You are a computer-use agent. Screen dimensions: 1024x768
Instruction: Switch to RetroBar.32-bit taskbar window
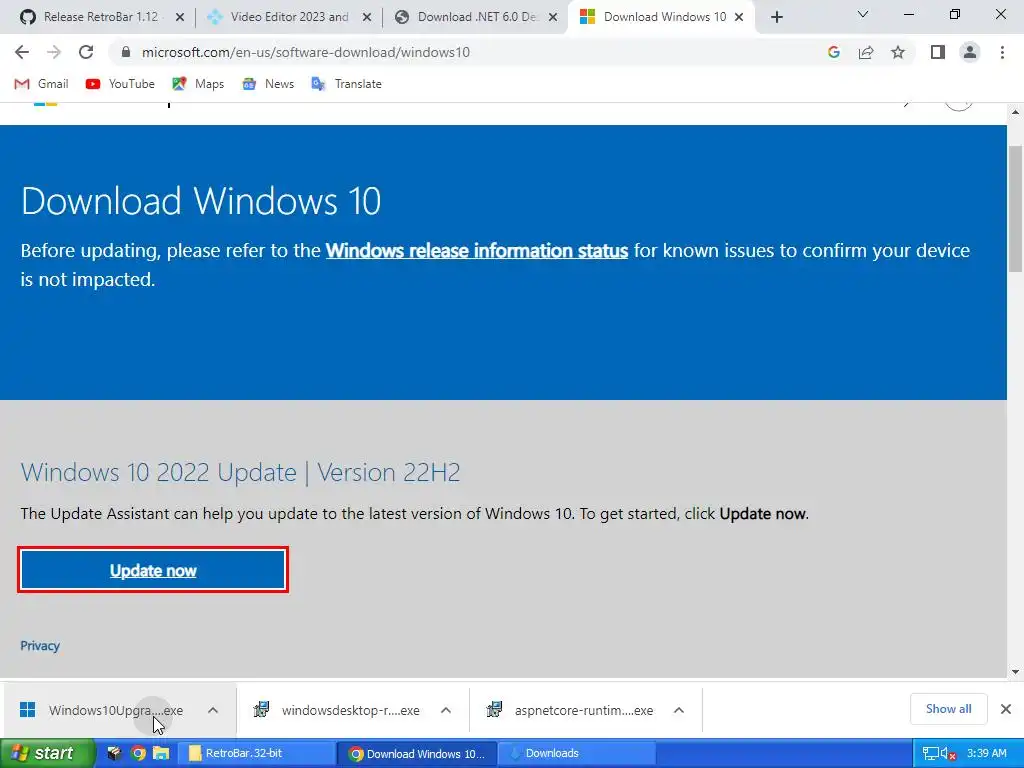click(258, 753)
